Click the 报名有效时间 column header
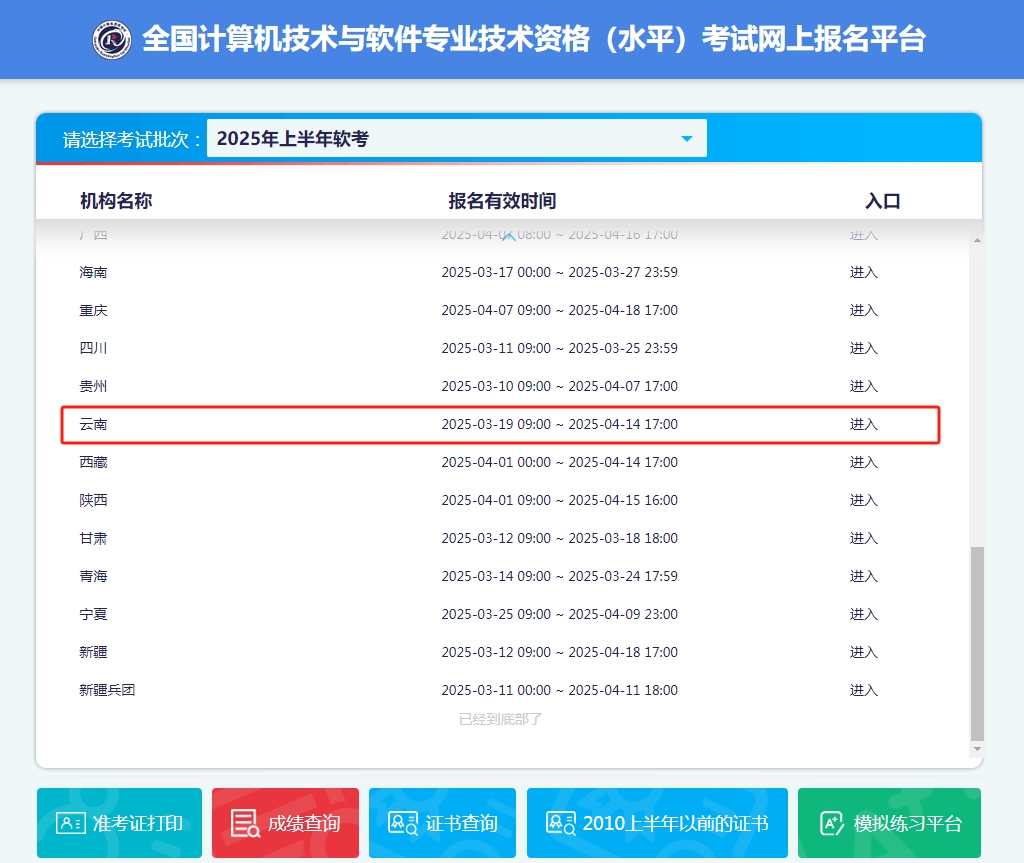The height and width of the screenshot is (863, 1024). 503,200
